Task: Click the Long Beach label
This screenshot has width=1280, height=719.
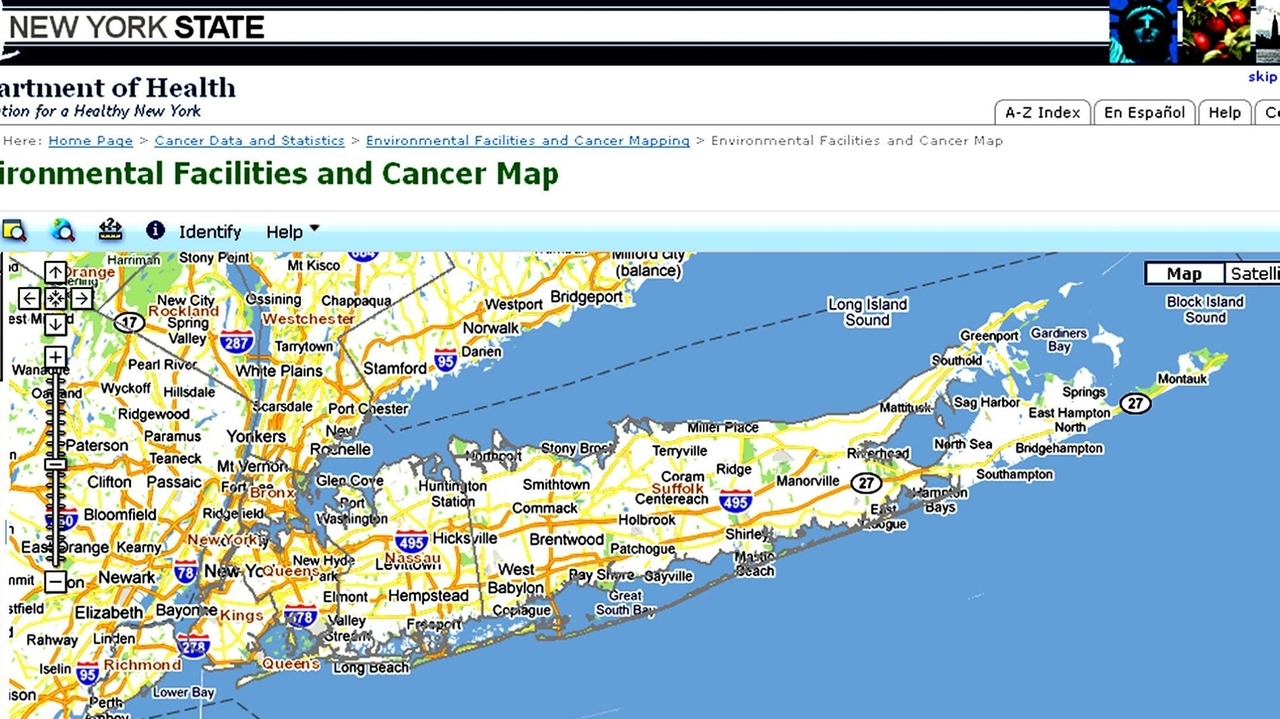Action: tap(371, 669)
